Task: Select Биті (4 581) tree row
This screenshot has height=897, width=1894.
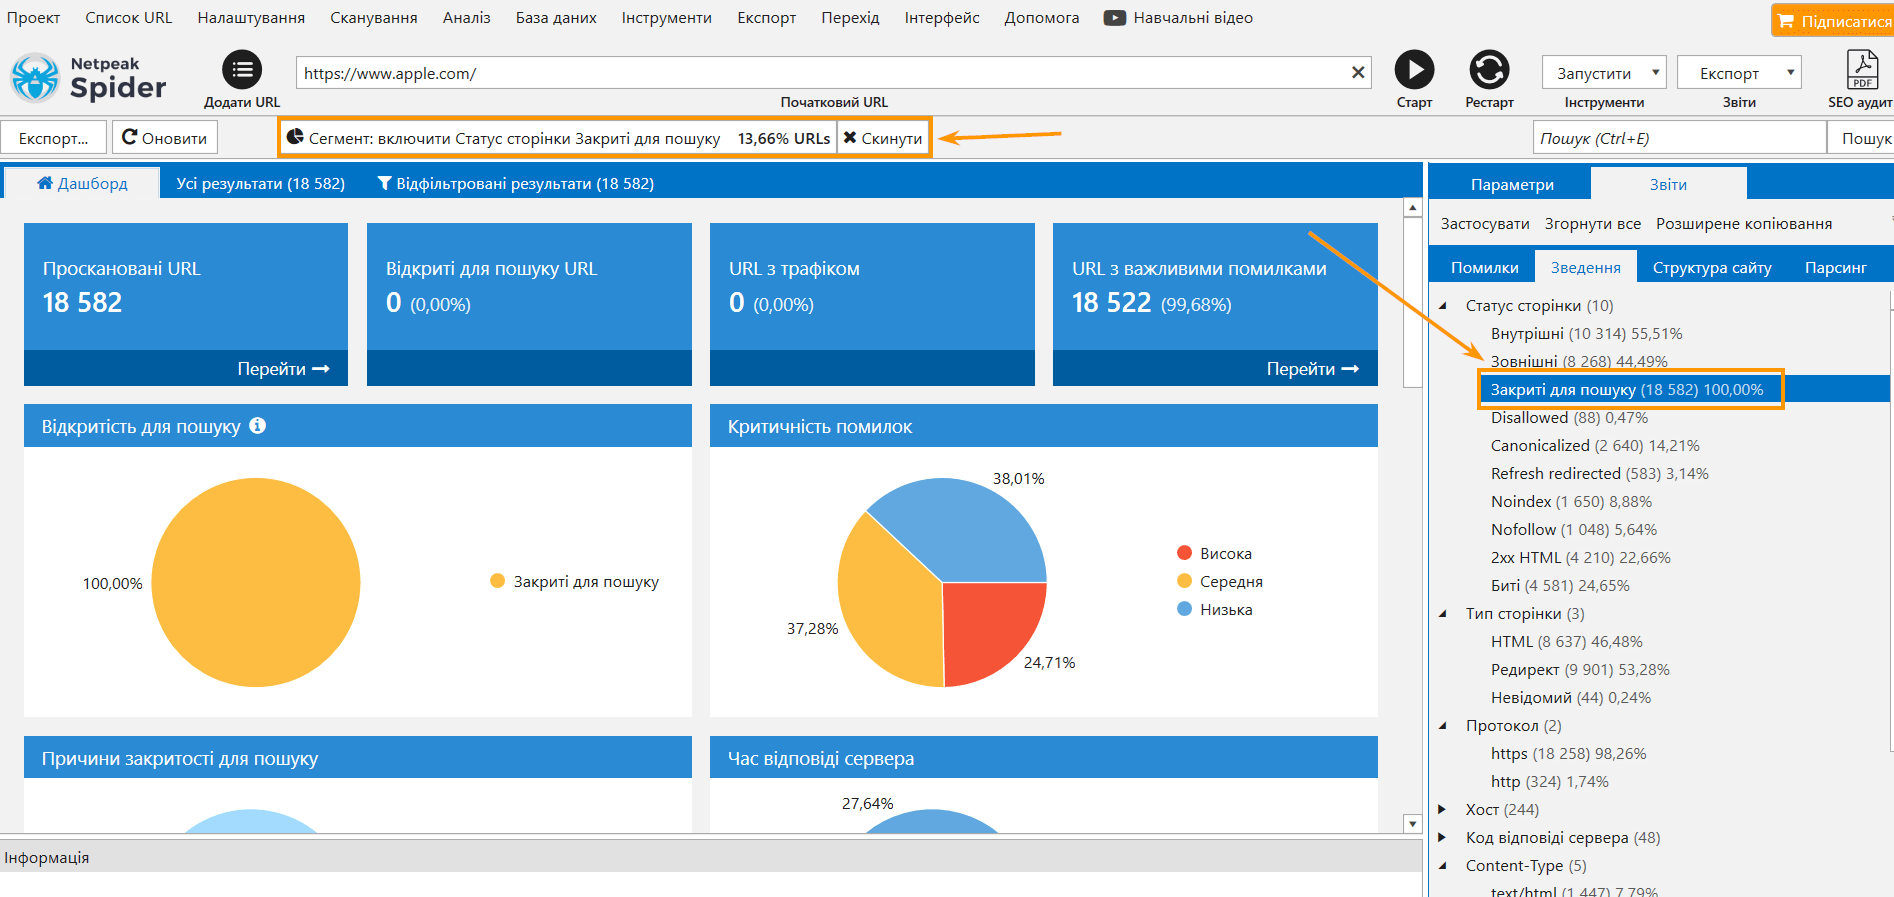Action: point(1560,586)
